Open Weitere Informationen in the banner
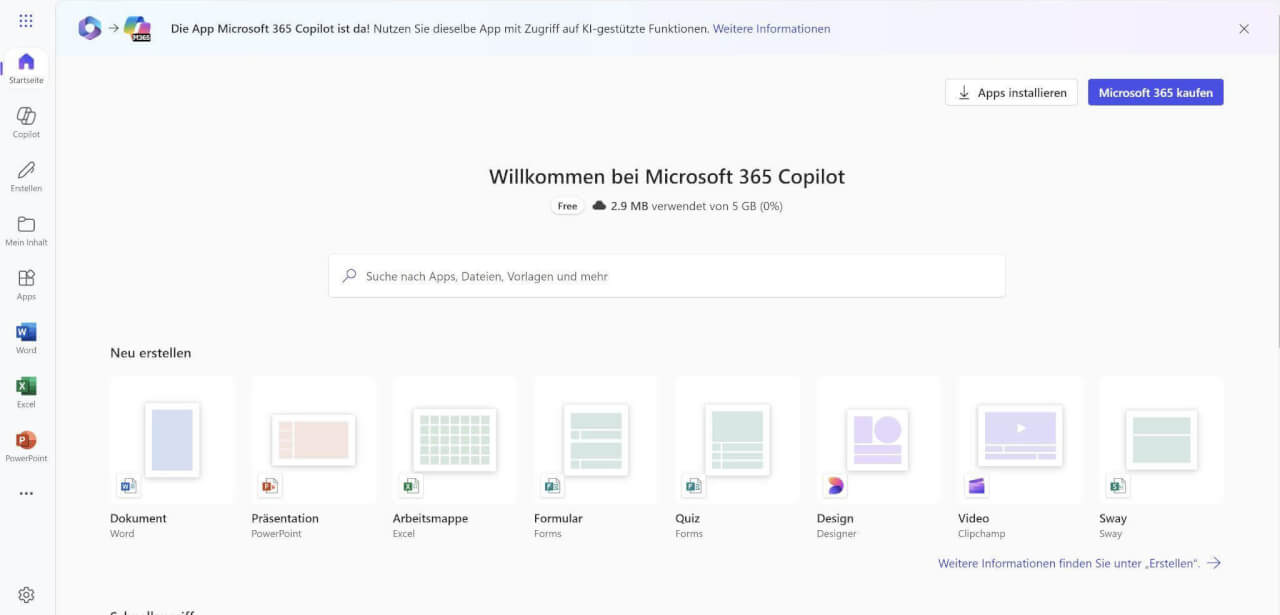This screenshot has height=615, width=1280. pos(772,28)
